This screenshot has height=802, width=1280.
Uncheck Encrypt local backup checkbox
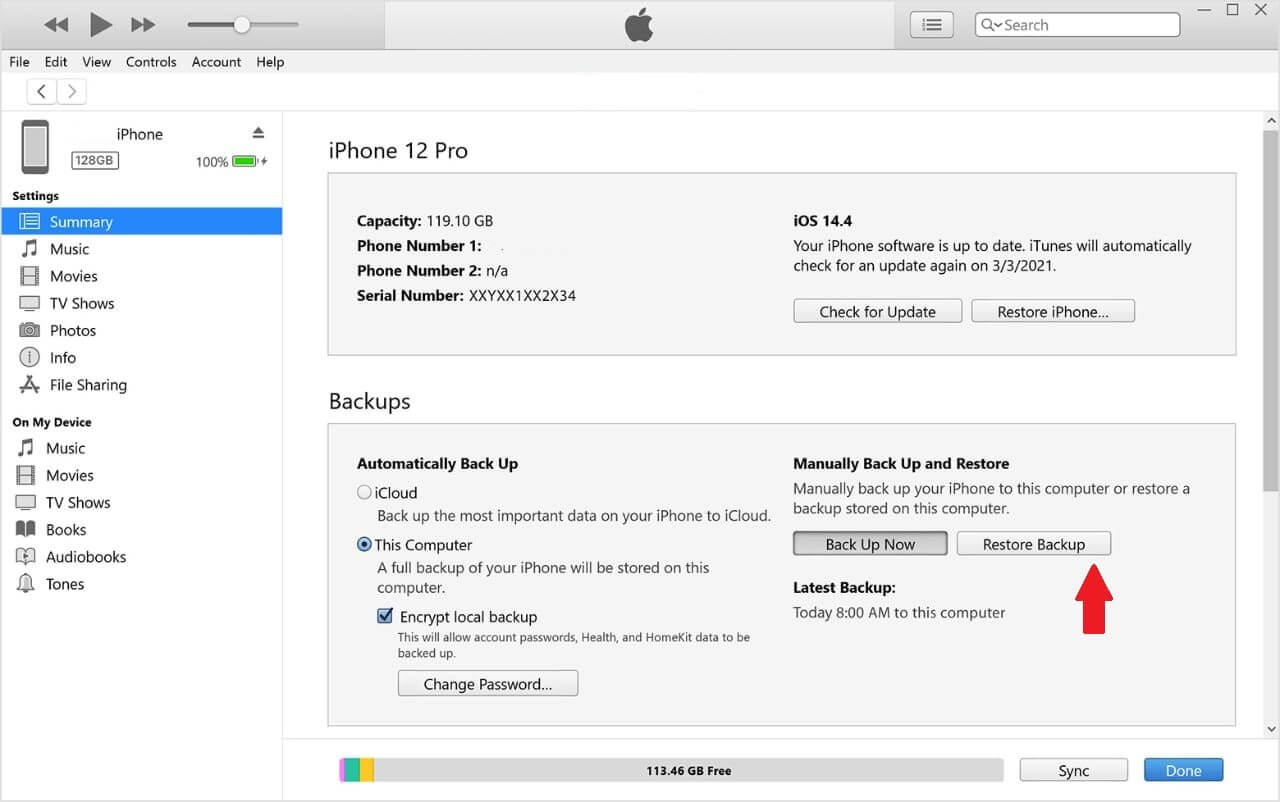385,616
